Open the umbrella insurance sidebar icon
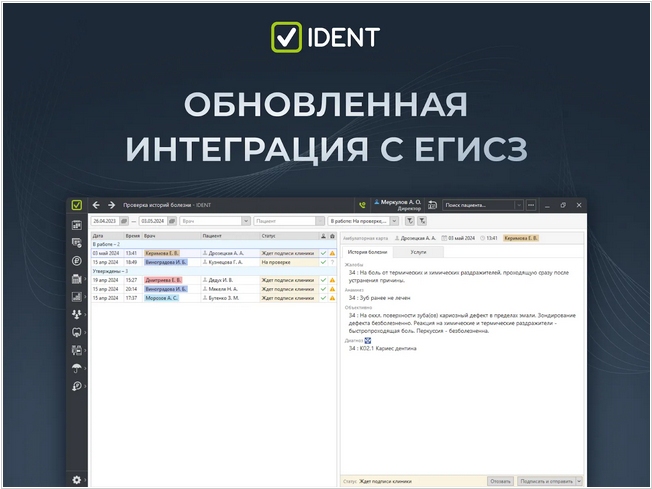The width and height of the screenshot is (652, 489). tap(77, 368)
